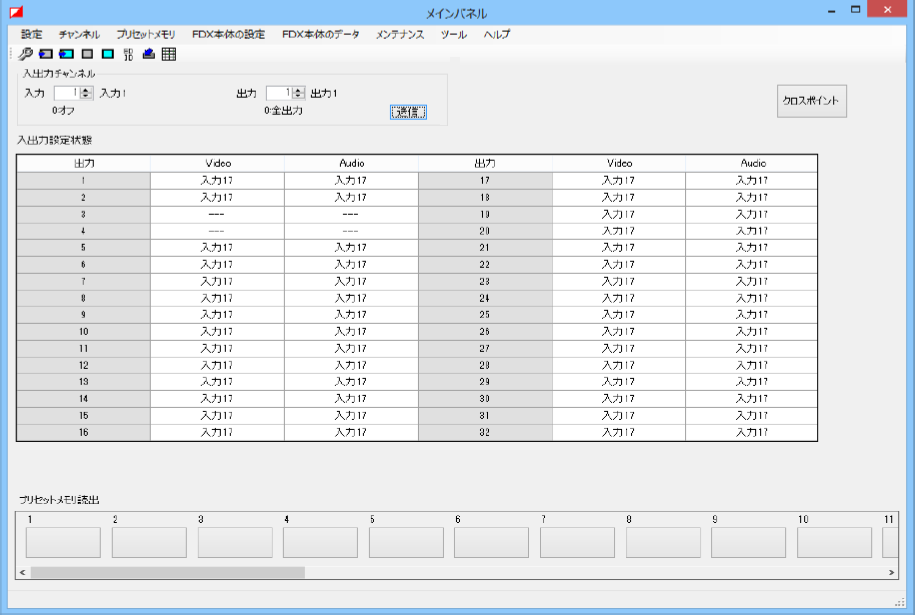
Task: Click the クロスポイント button
Action: [812, 101]
